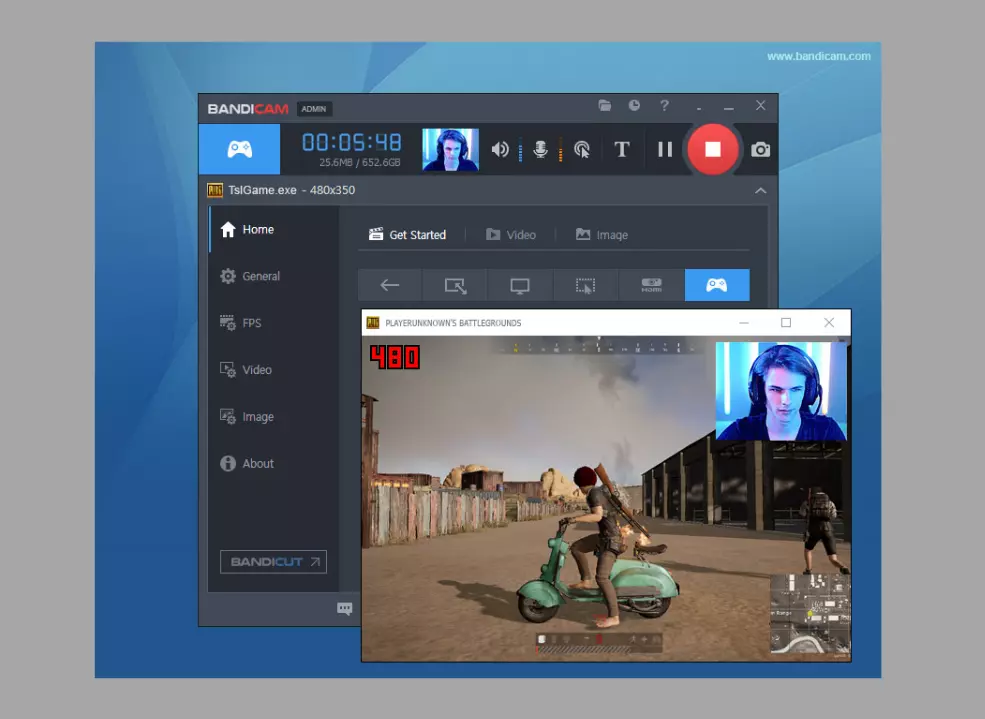Image resolution: width=985 pixels, height=719 pixels.
Task: Open the Bandicut link button
Action: 273,561
